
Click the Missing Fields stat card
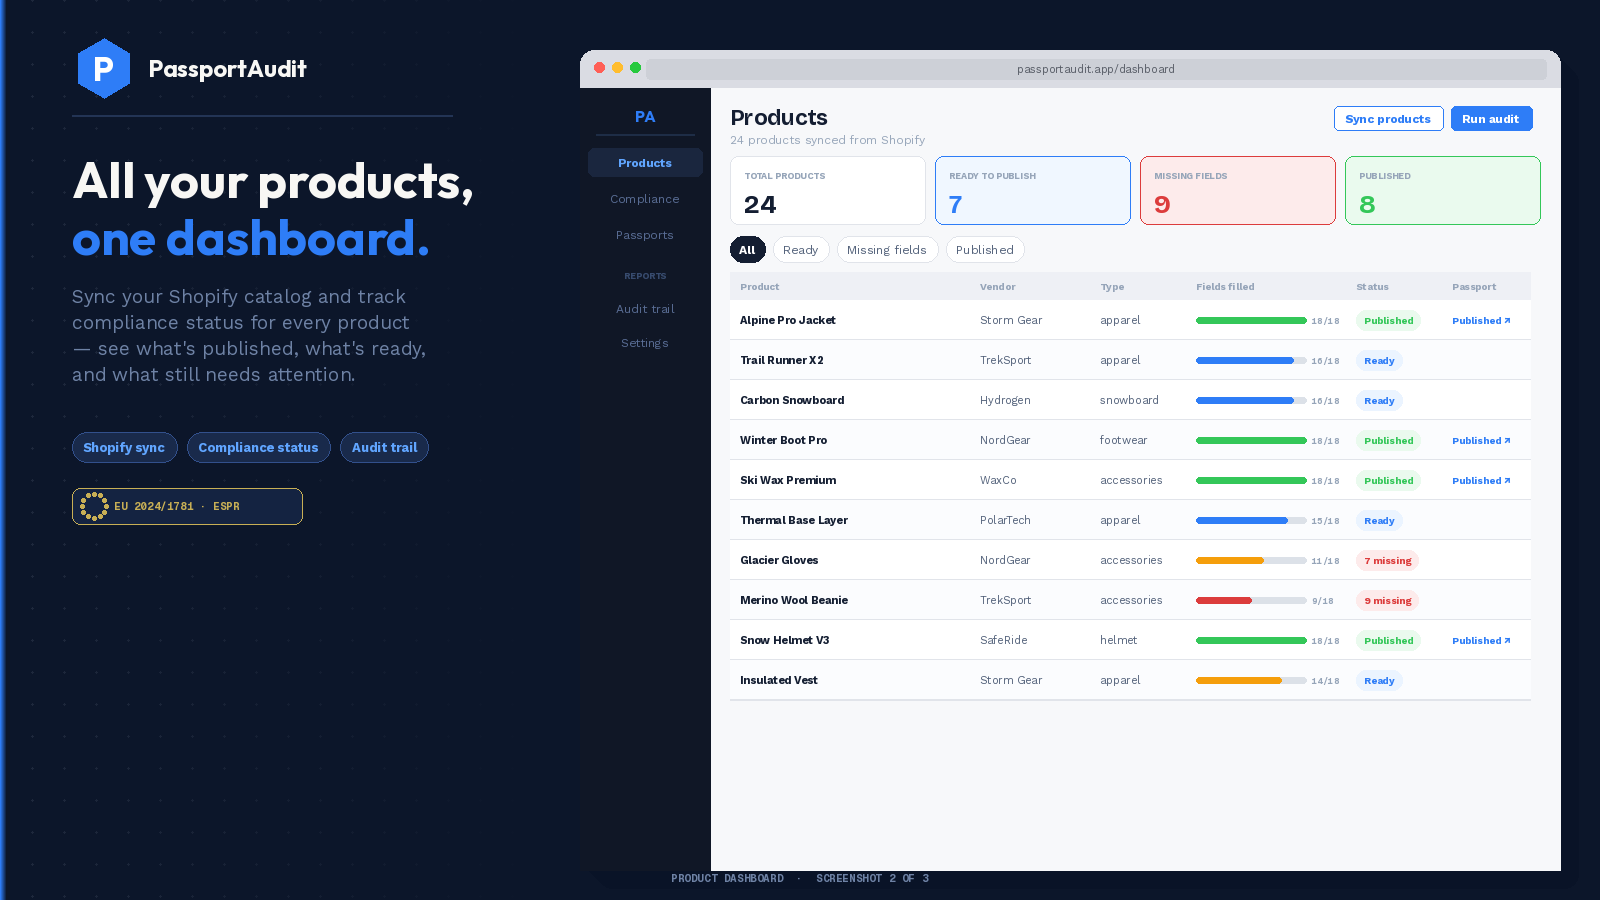pyautogui.click(x=1238, y=190)
